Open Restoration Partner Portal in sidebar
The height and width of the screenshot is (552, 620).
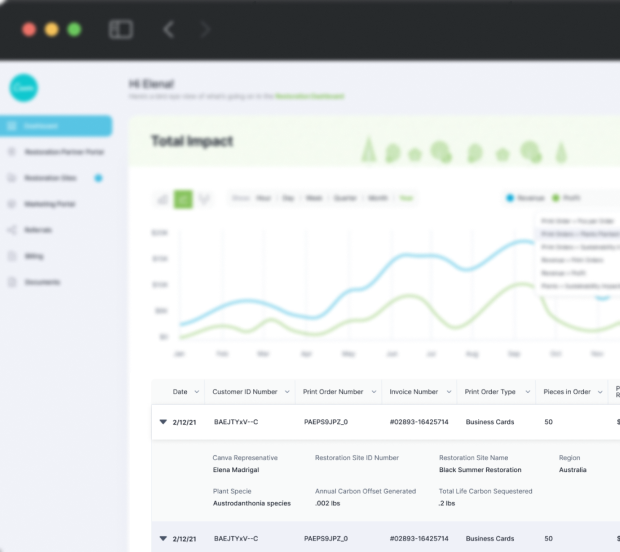coord(62,152)
